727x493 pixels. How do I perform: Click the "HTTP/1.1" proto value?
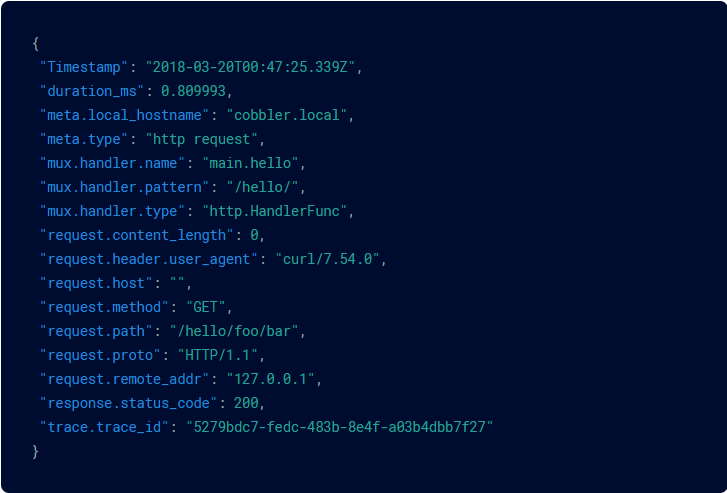click(x=217, y=355)
